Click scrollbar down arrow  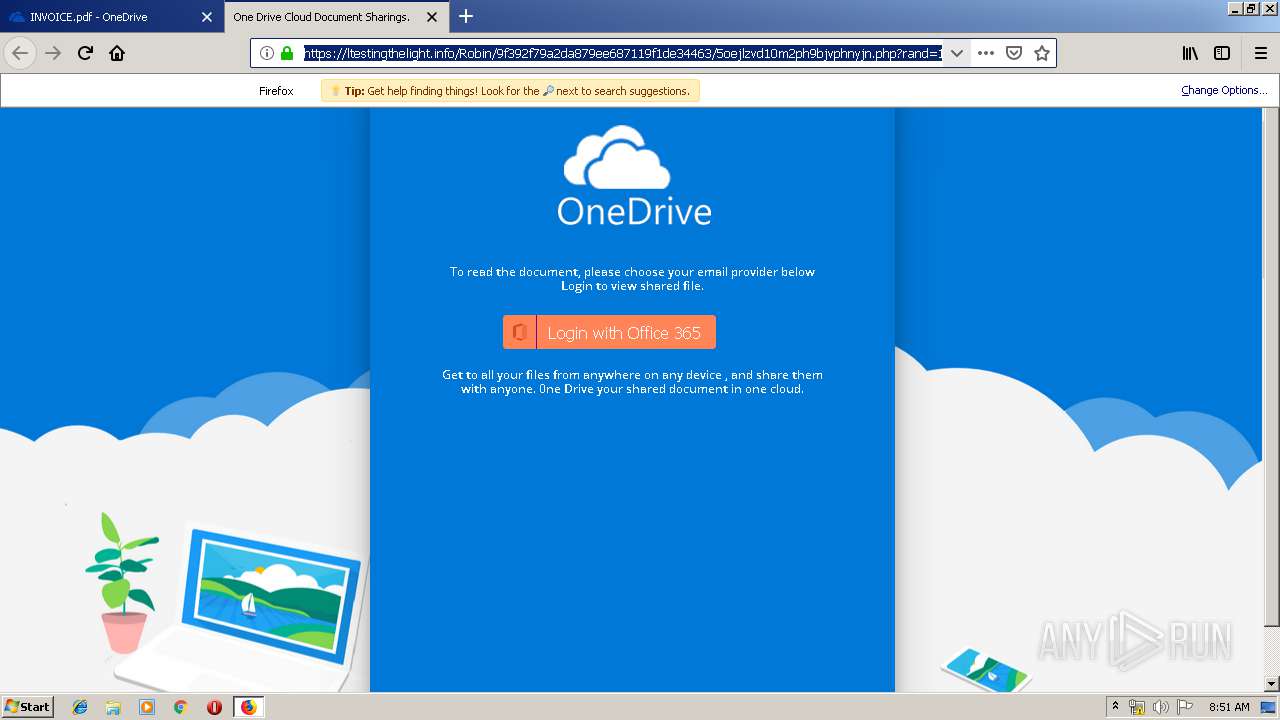1272,684
